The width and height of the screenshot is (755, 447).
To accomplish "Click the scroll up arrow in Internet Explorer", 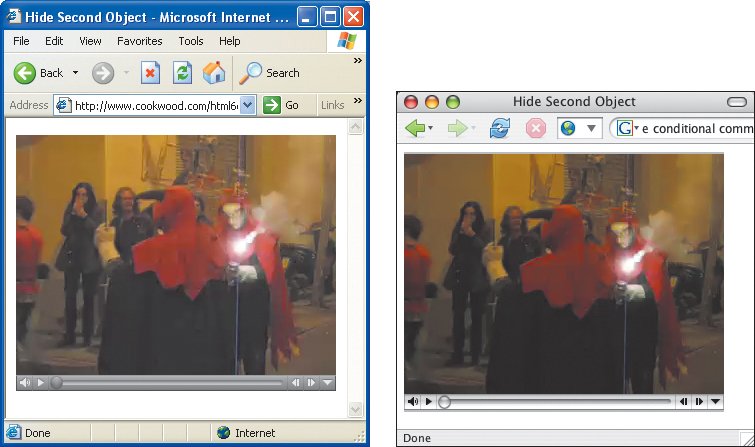I will click(355, 127).
